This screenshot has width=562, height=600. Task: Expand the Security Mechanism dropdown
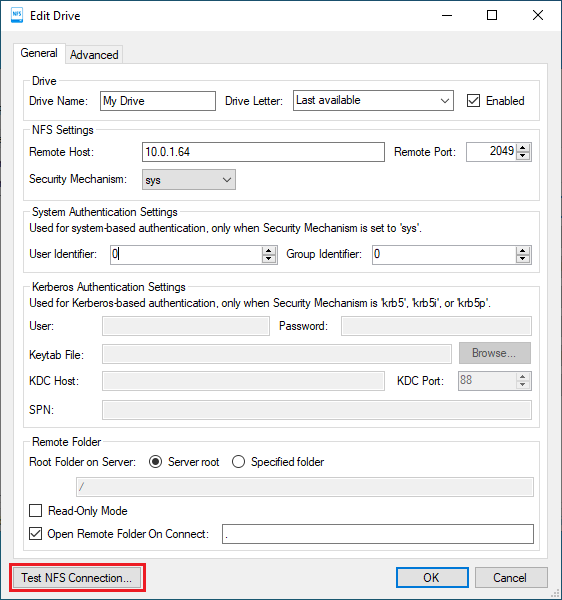(x=189, y=180)
